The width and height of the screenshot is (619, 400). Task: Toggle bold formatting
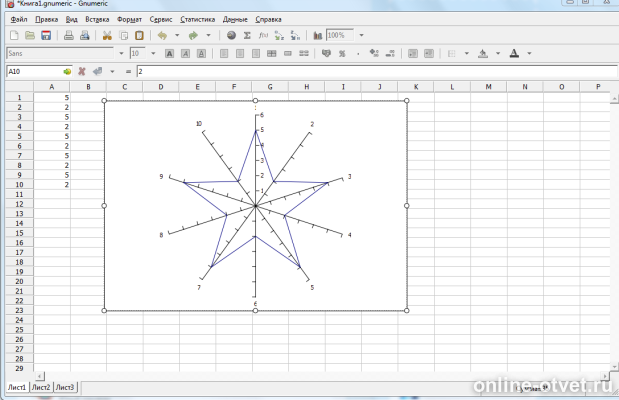tap(169, 53)
